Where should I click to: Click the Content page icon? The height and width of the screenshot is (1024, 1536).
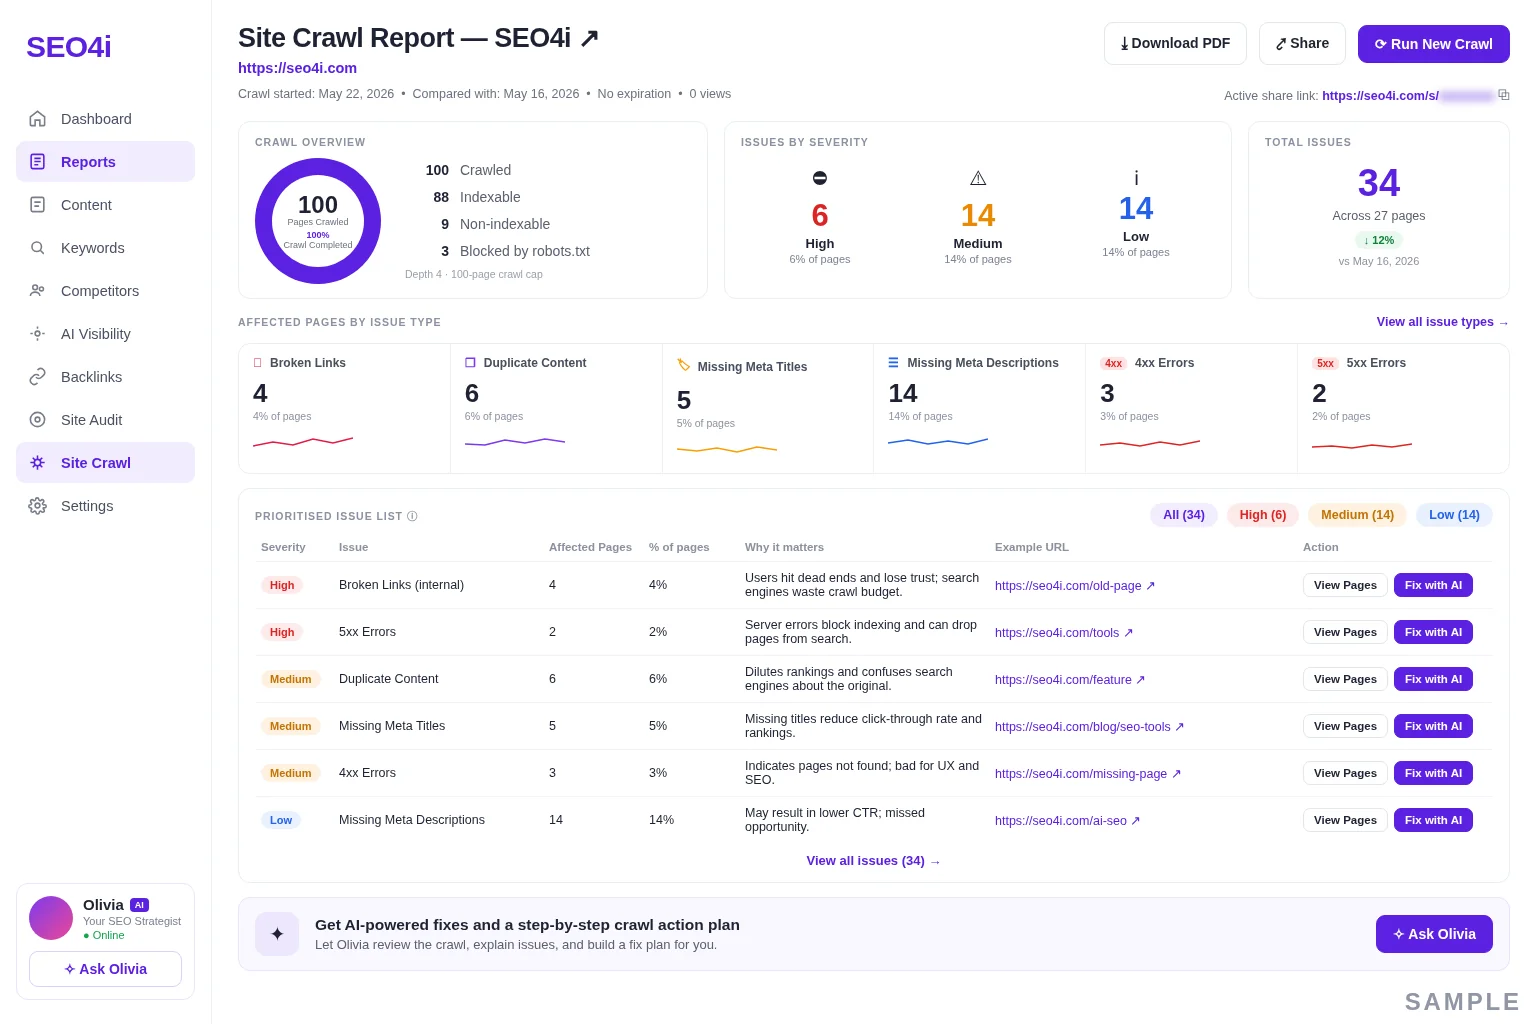tap(37, 205)
